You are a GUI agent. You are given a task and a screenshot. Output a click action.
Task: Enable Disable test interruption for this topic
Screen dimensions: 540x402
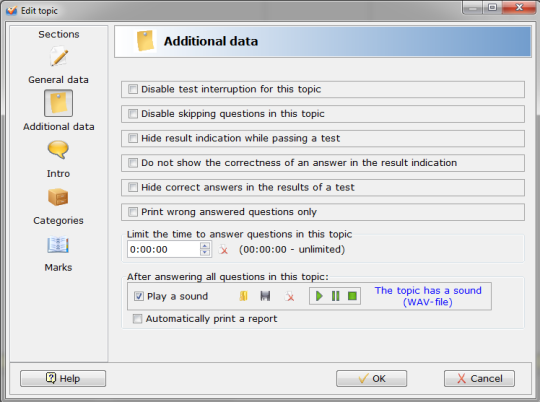click(x=133, y=89)
